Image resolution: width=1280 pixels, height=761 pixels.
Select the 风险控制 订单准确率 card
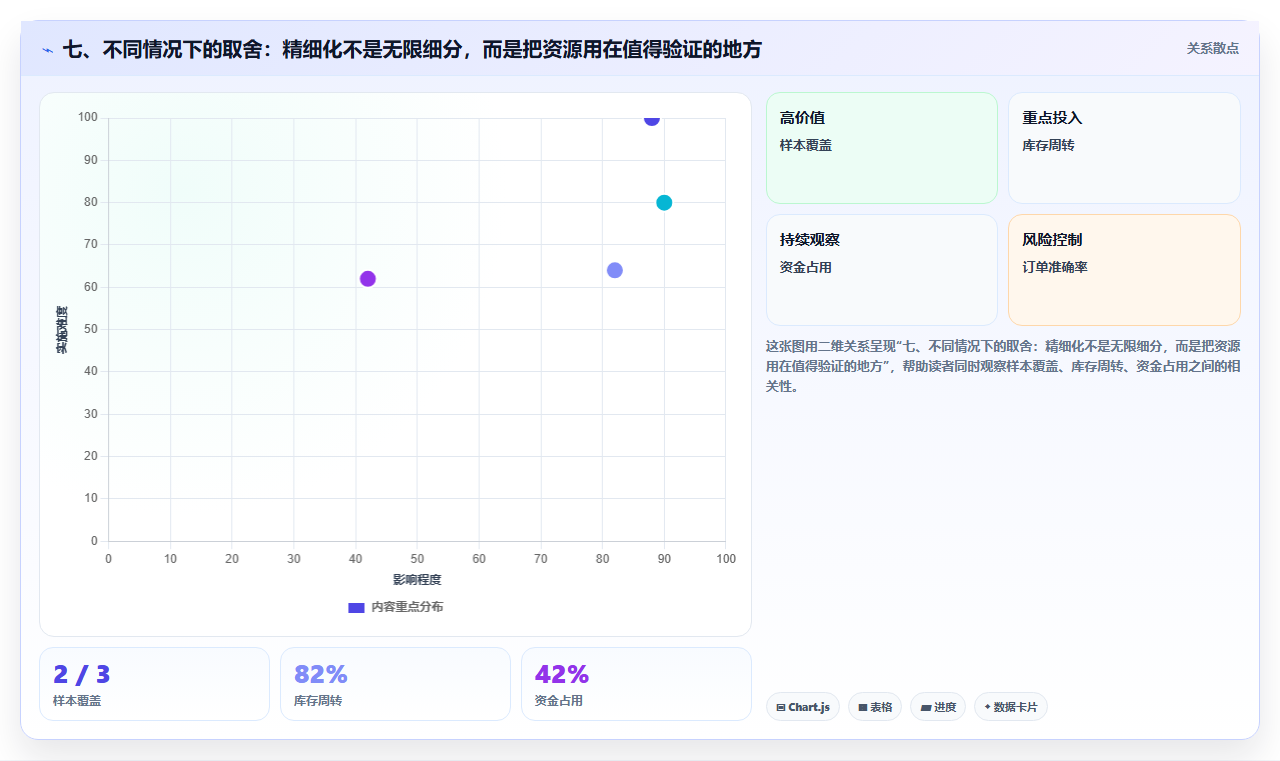[1124, 270]
